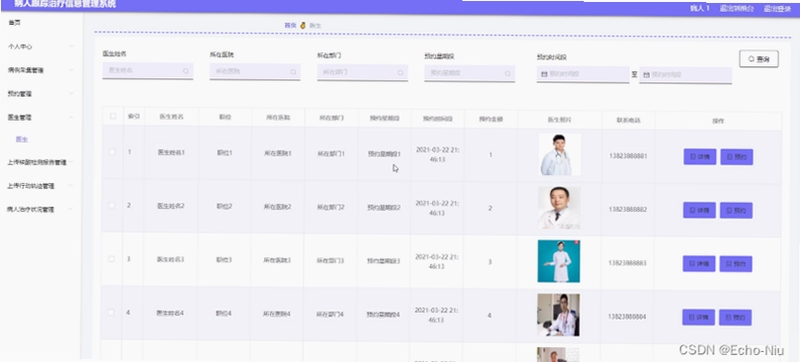
Task: Click the 医生姓名 column header
Action: tap(171, 117)
